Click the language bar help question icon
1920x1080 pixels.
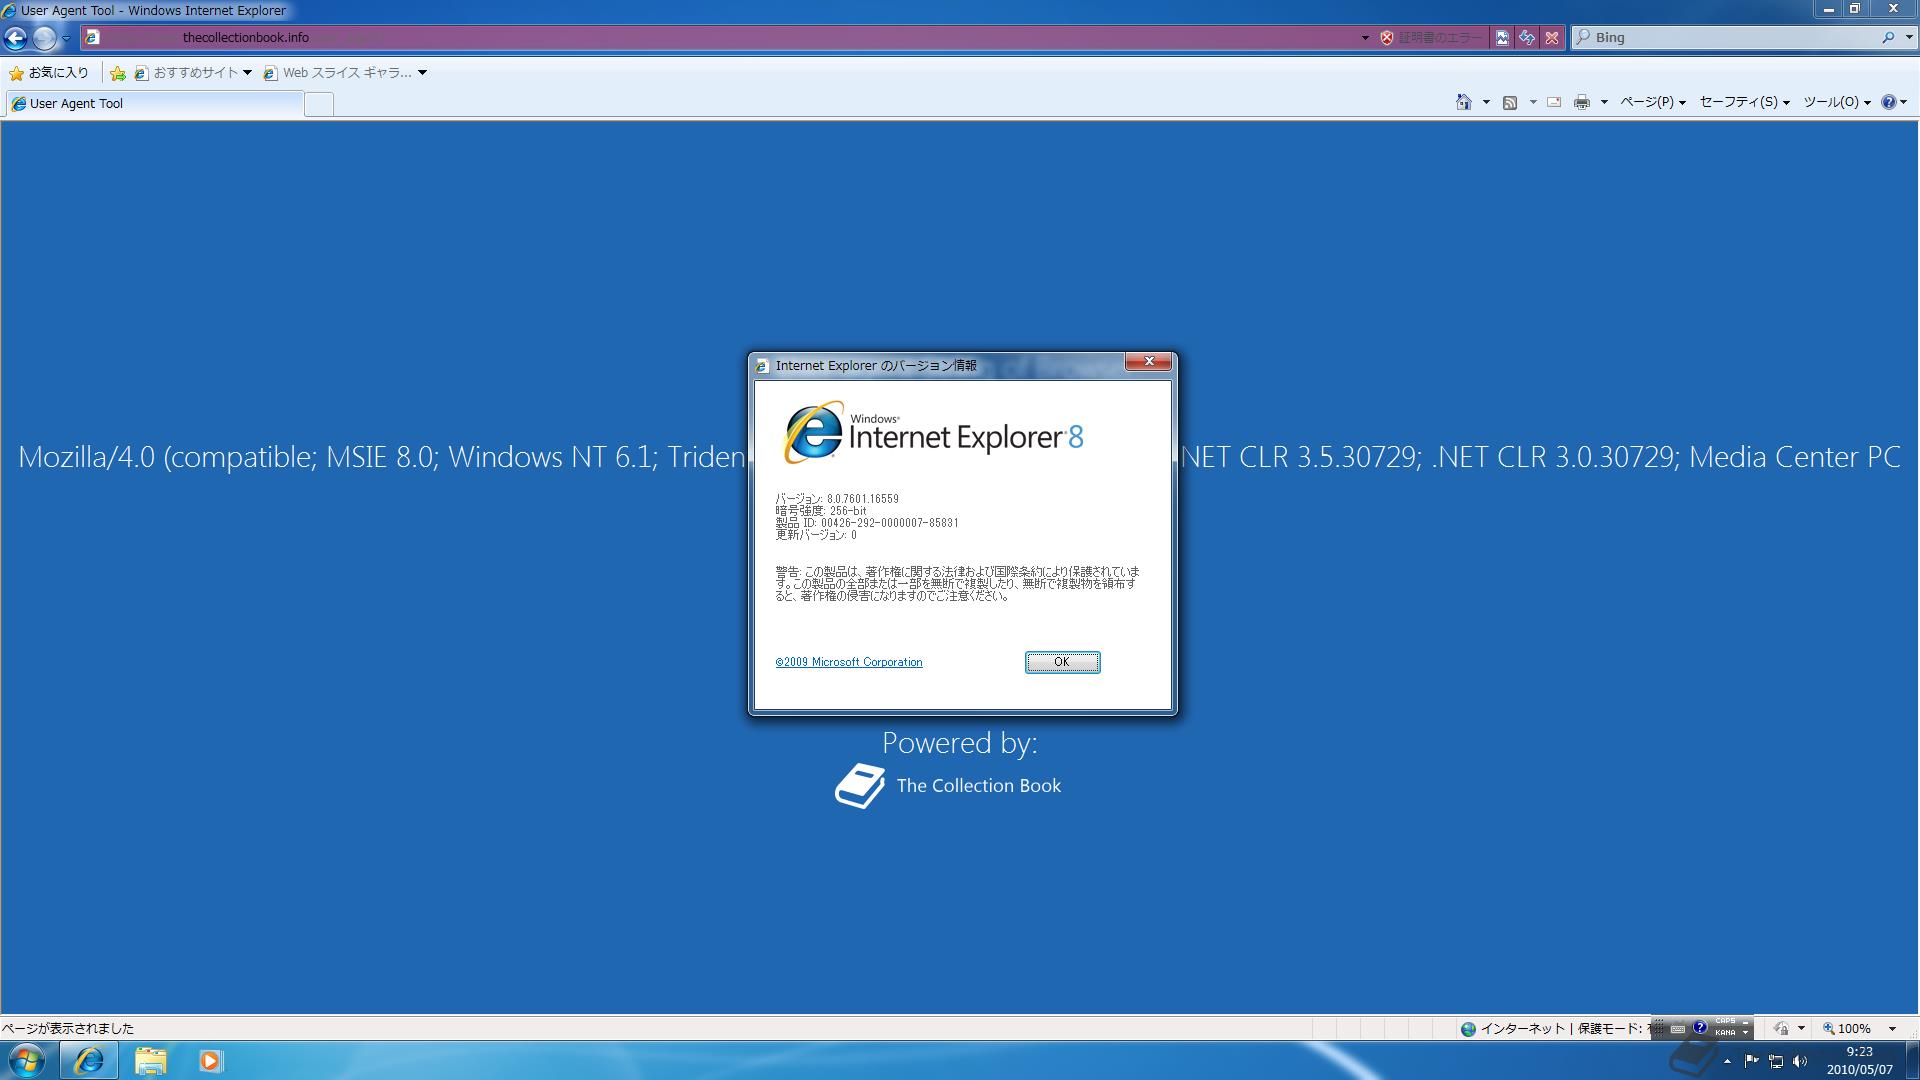tap(1699, 1028)
